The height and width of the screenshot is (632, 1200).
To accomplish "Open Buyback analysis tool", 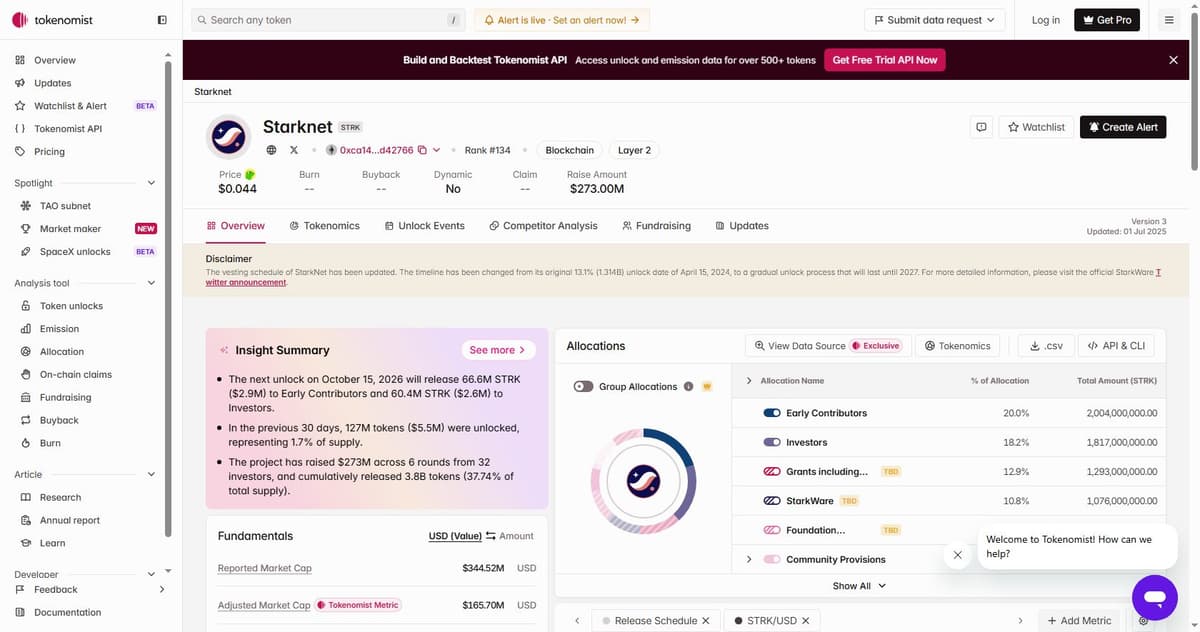I will [x=59, y=421].
